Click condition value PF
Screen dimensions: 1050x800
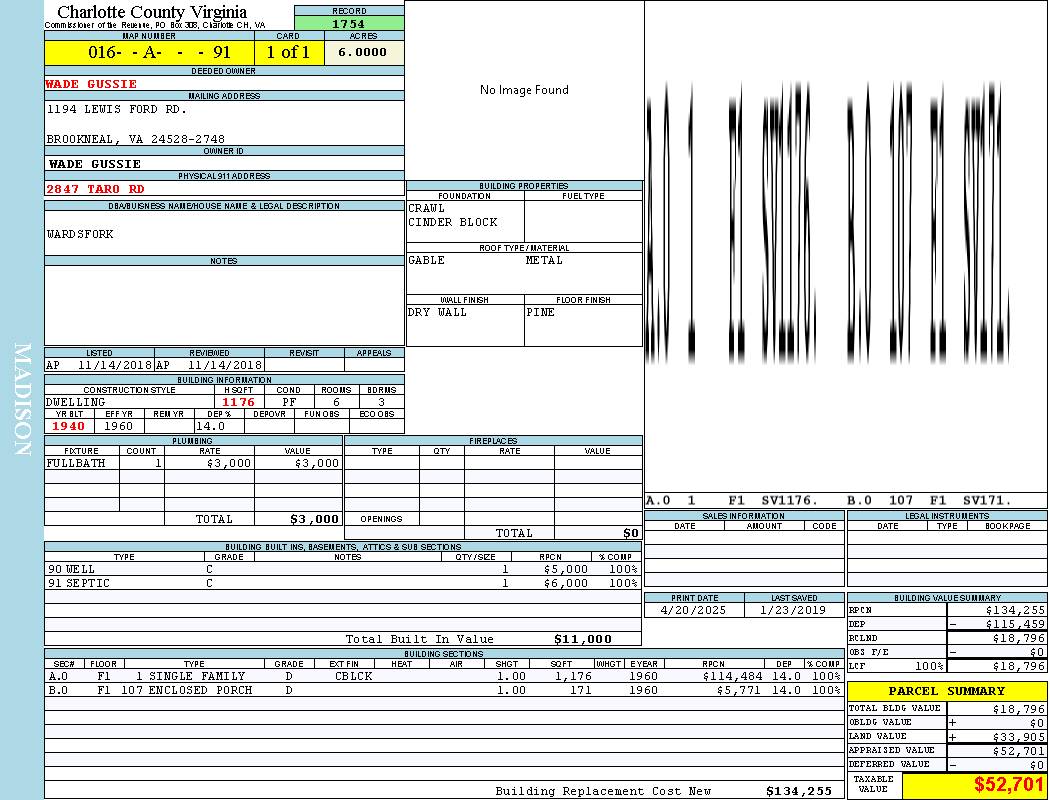289,402
